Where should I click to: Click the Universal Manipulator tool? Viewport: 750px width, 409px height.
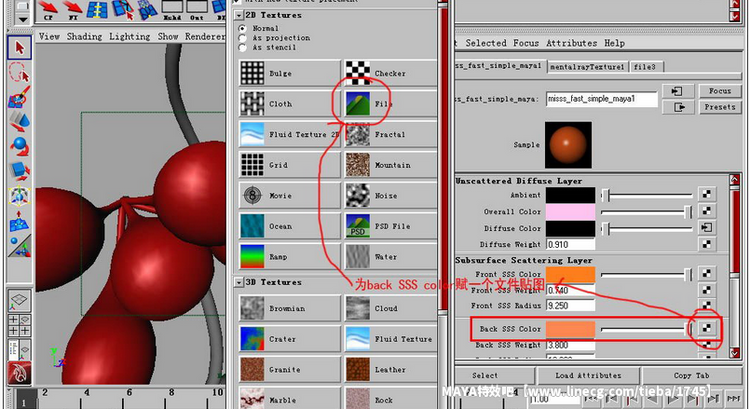(x=19, y=196)
